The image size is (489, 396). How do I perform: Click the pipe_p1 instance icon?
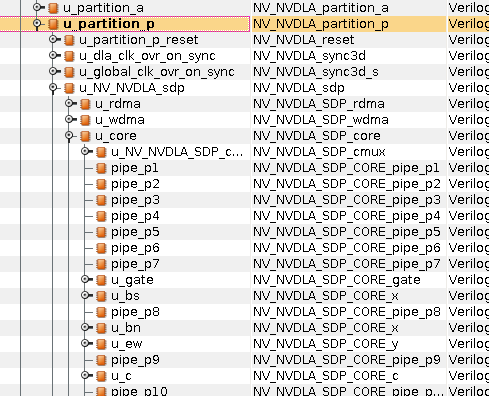click(x=101, y=168)
